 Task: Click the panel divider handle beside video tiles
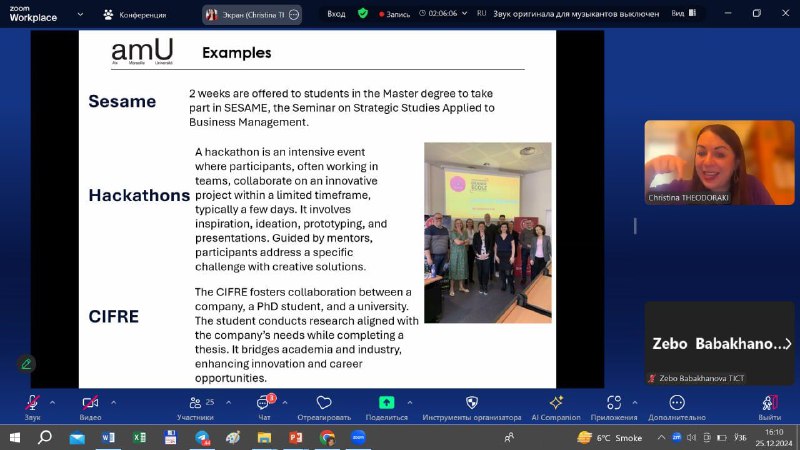click(635, 226)
